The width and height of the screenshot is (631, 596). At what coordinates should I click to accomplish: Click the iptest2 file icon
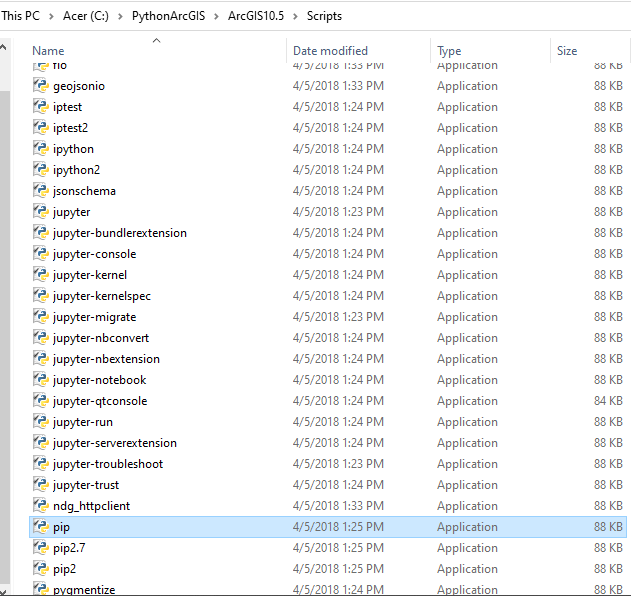41,128
